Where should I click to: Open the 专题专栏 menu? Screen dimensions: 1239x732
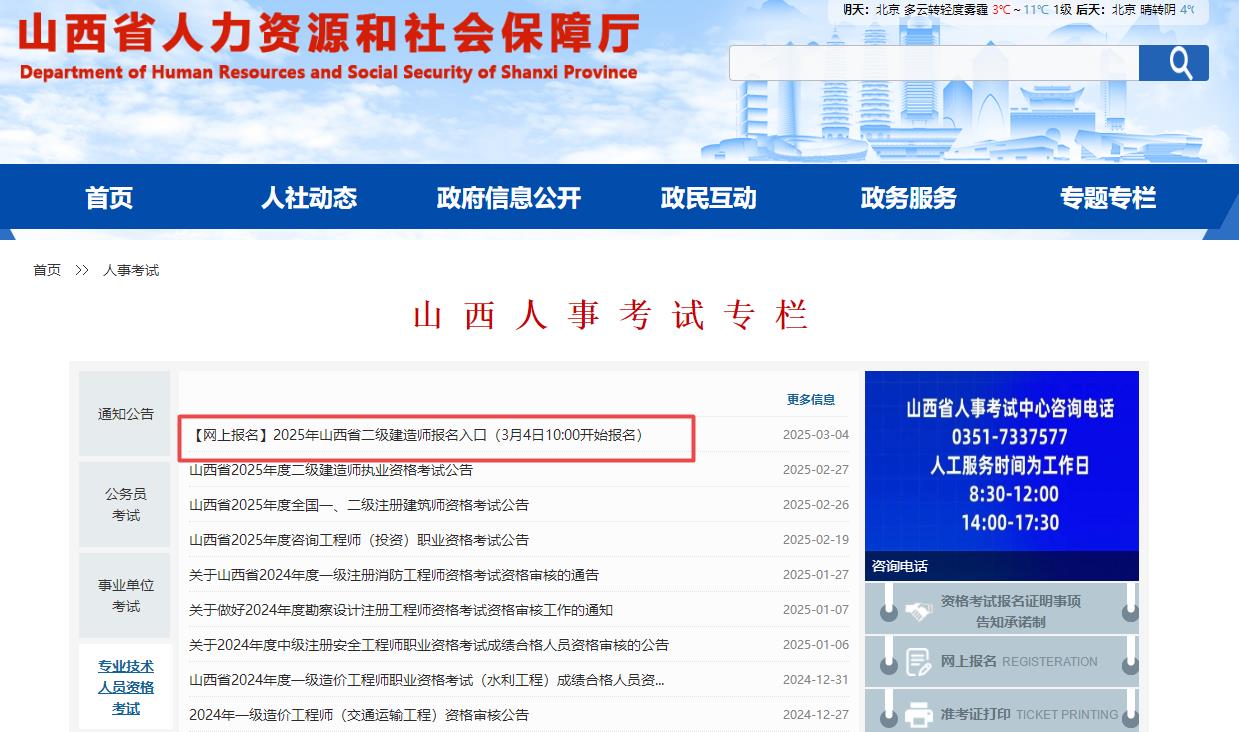click(1108, 198)
